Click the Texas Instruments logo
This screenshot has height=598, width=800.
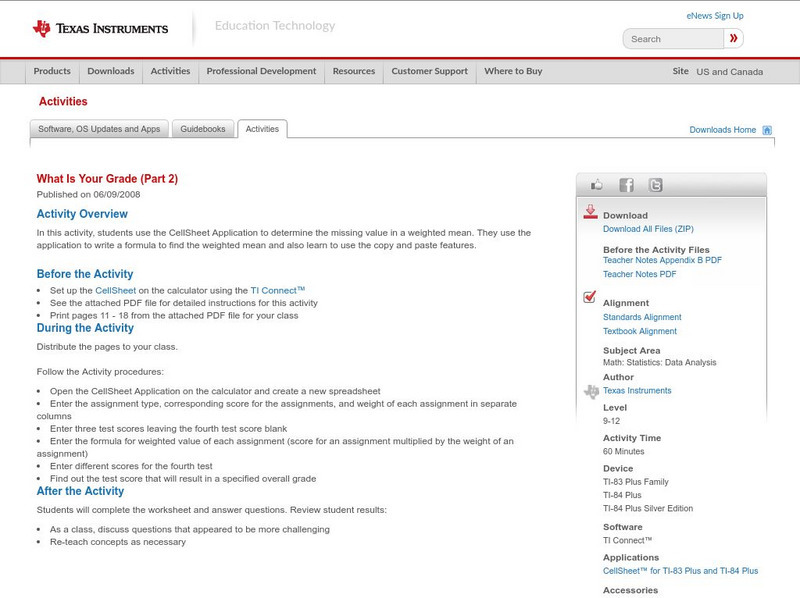point(100,27)
